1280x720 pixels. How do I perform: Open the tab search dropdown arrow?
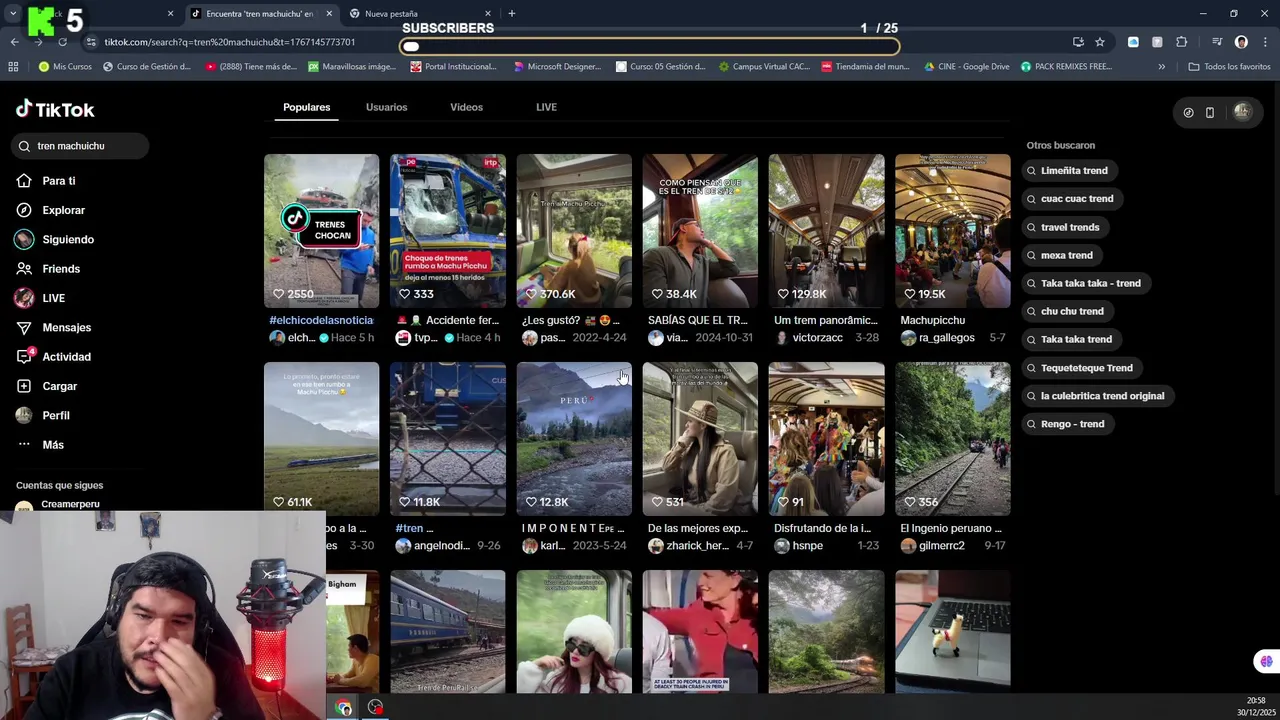tap(13, 14)
